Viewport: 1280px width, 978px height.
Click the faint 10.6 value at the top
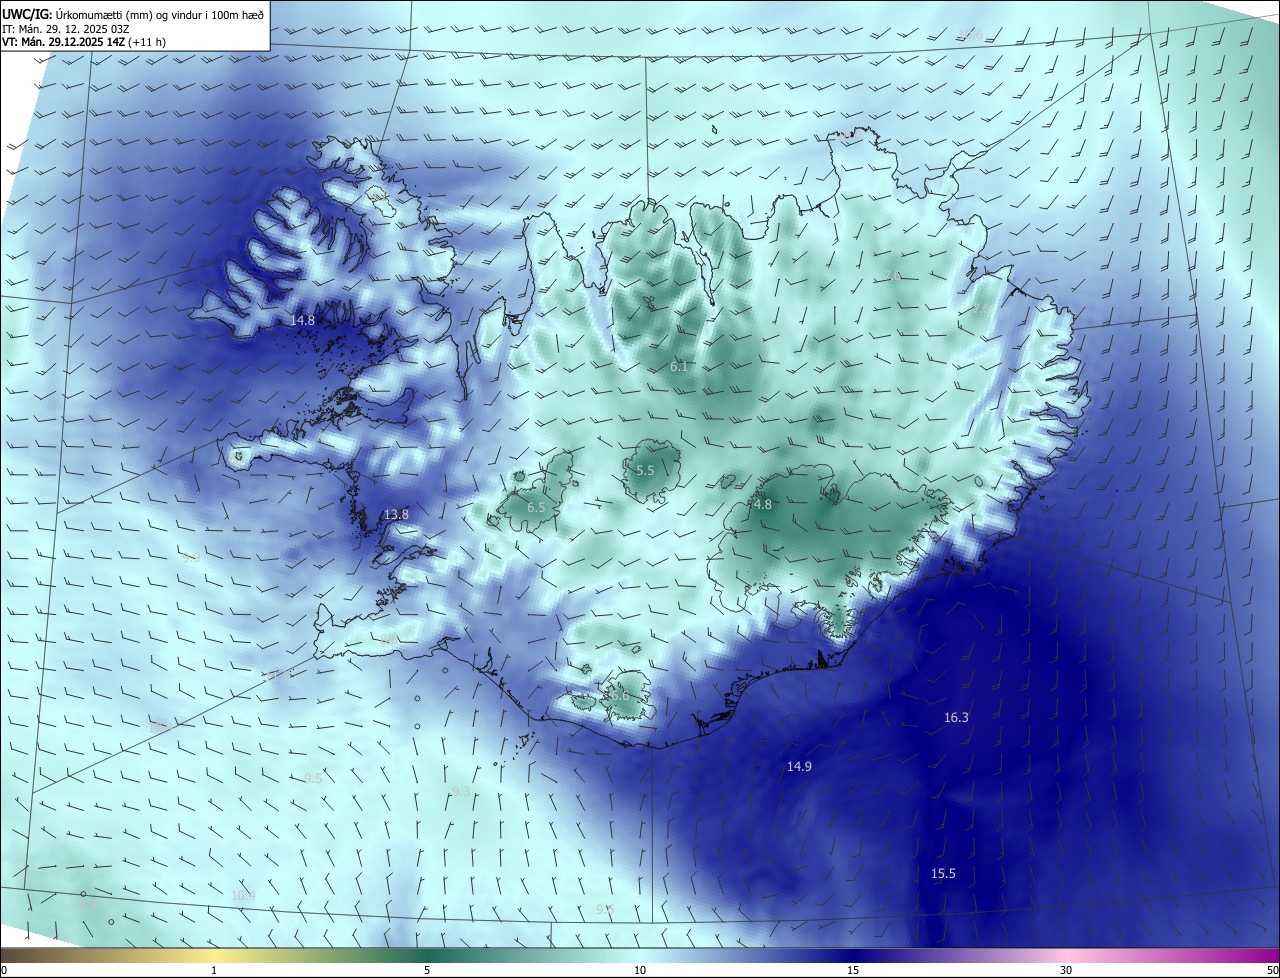970,35
